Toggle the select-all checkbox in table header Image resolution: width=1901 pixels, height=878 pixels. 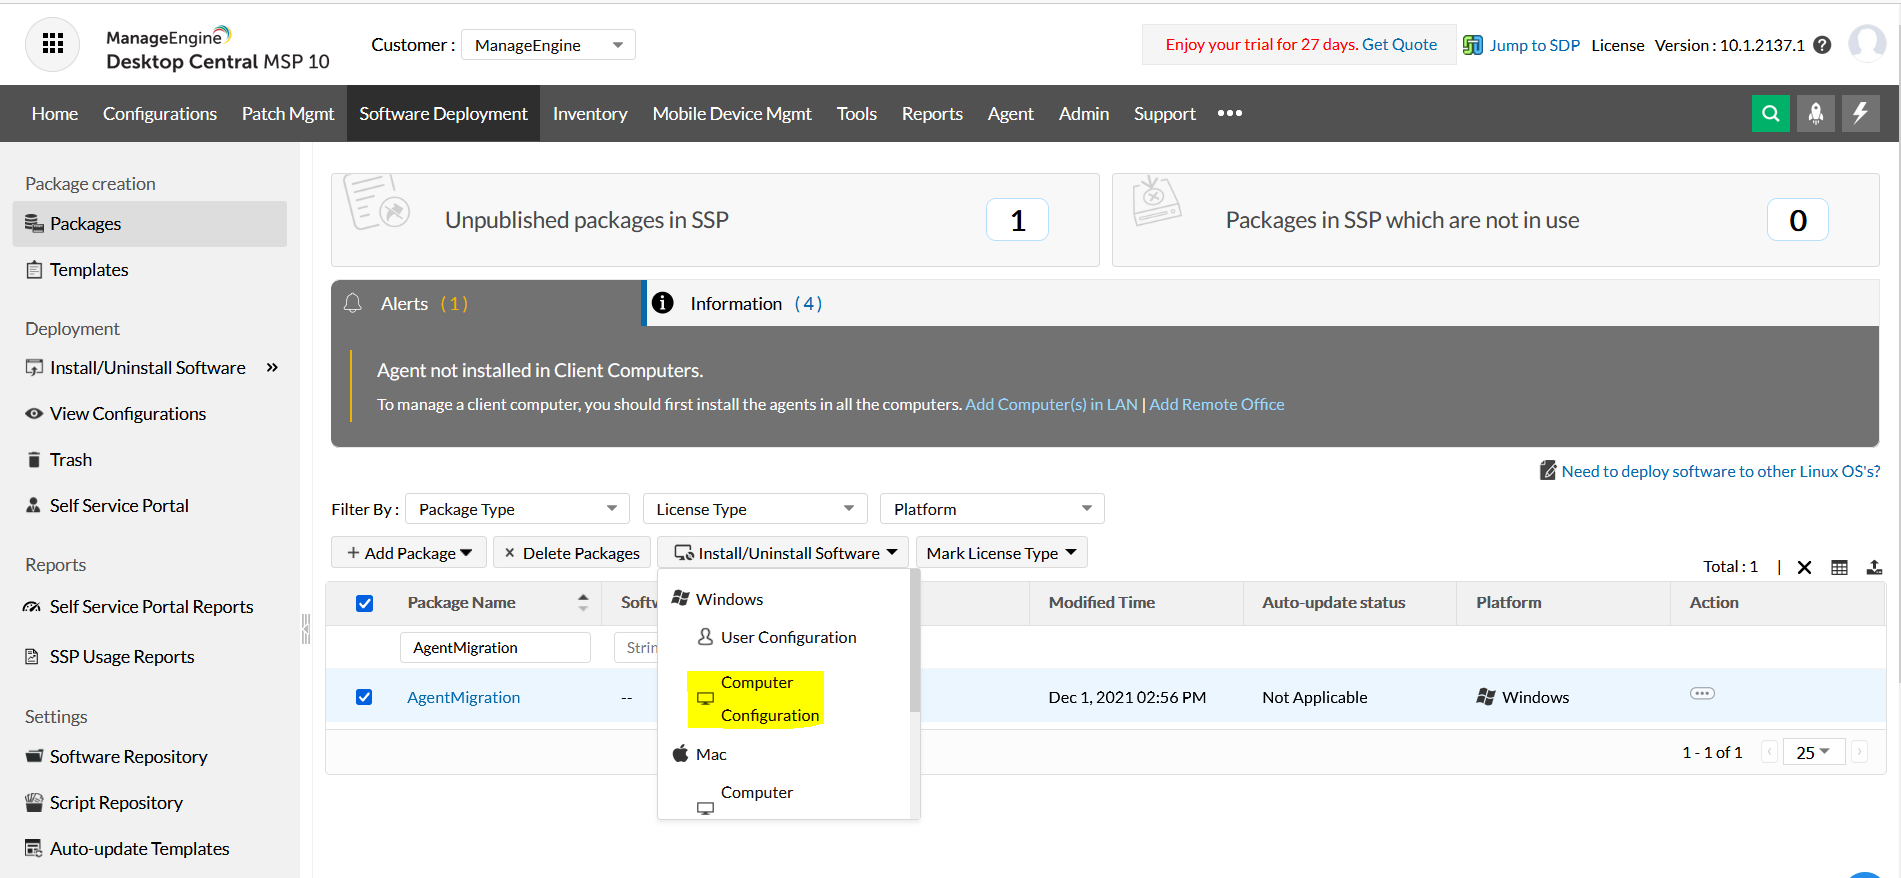(364, 603)
